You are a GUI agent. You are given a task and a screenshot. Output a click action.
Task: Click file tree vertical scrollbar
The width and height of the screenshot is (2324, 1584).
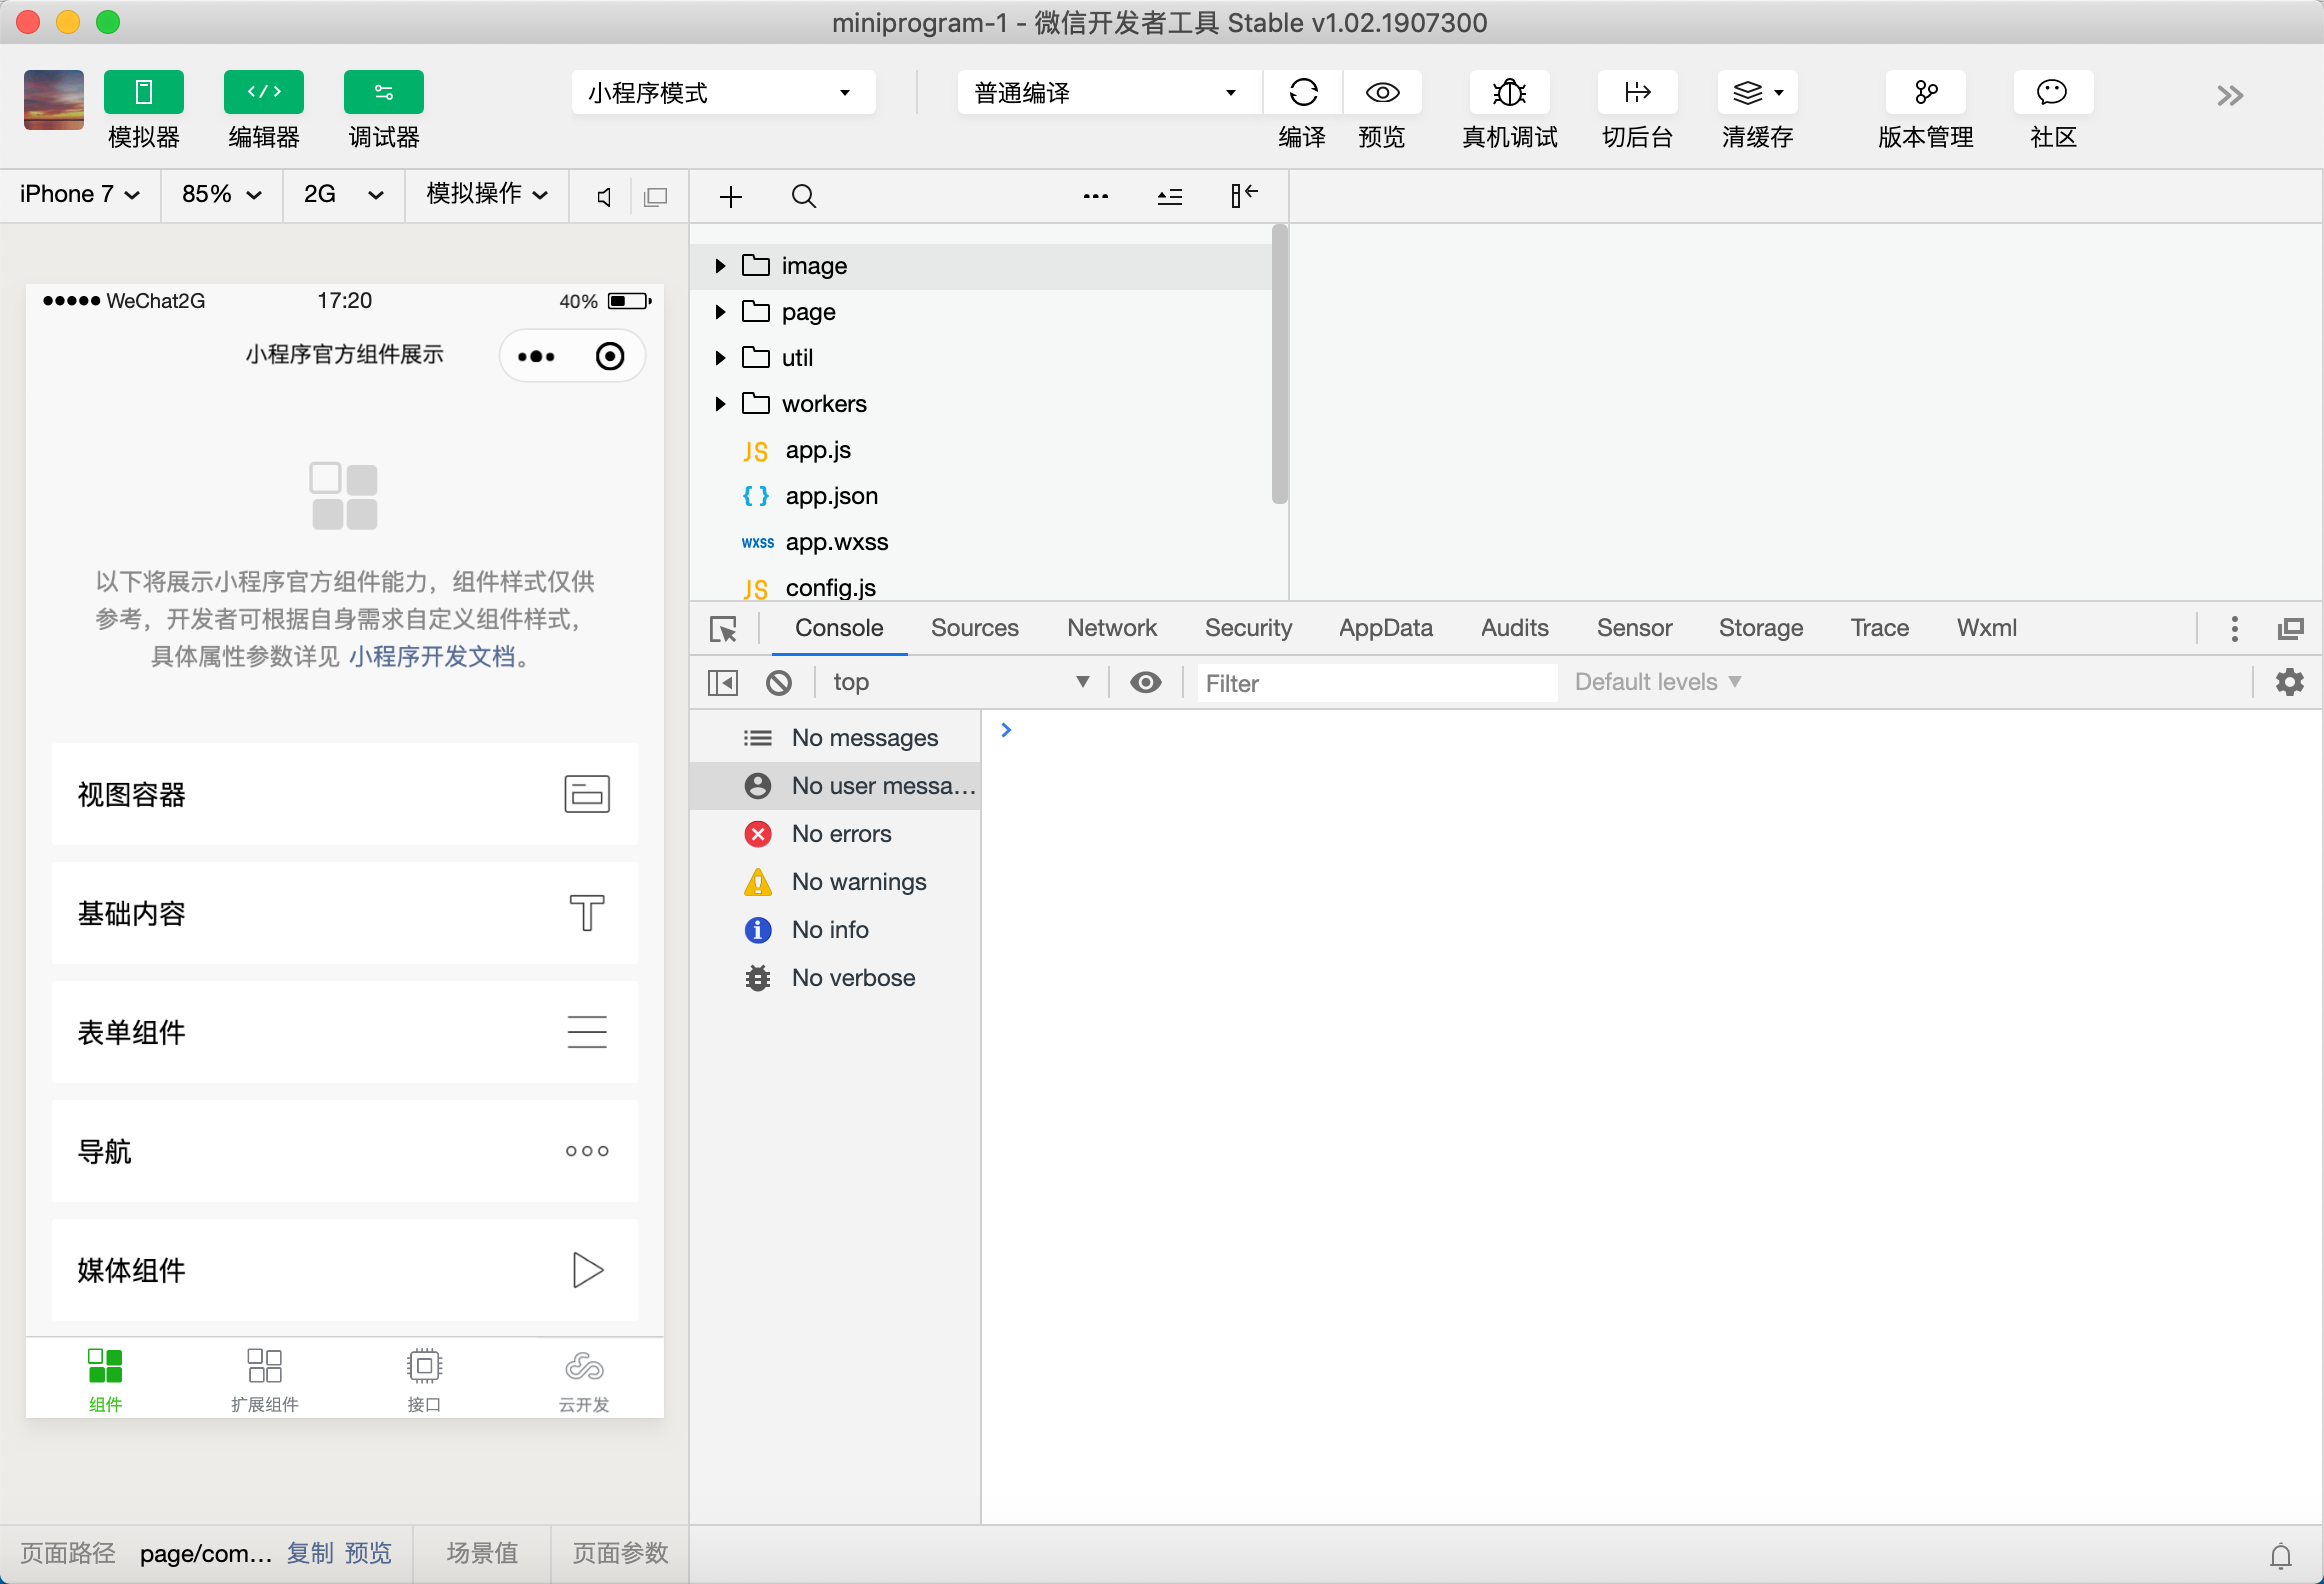click(x=1279, y=365)
